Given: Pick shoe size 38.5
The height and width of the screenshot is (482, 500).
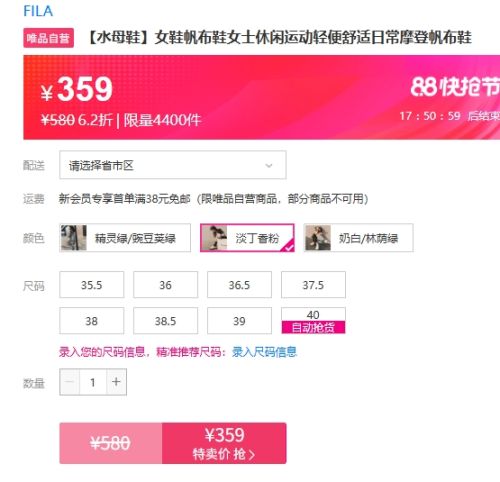Looking at the screenshot, I should [x=166, y=321].
